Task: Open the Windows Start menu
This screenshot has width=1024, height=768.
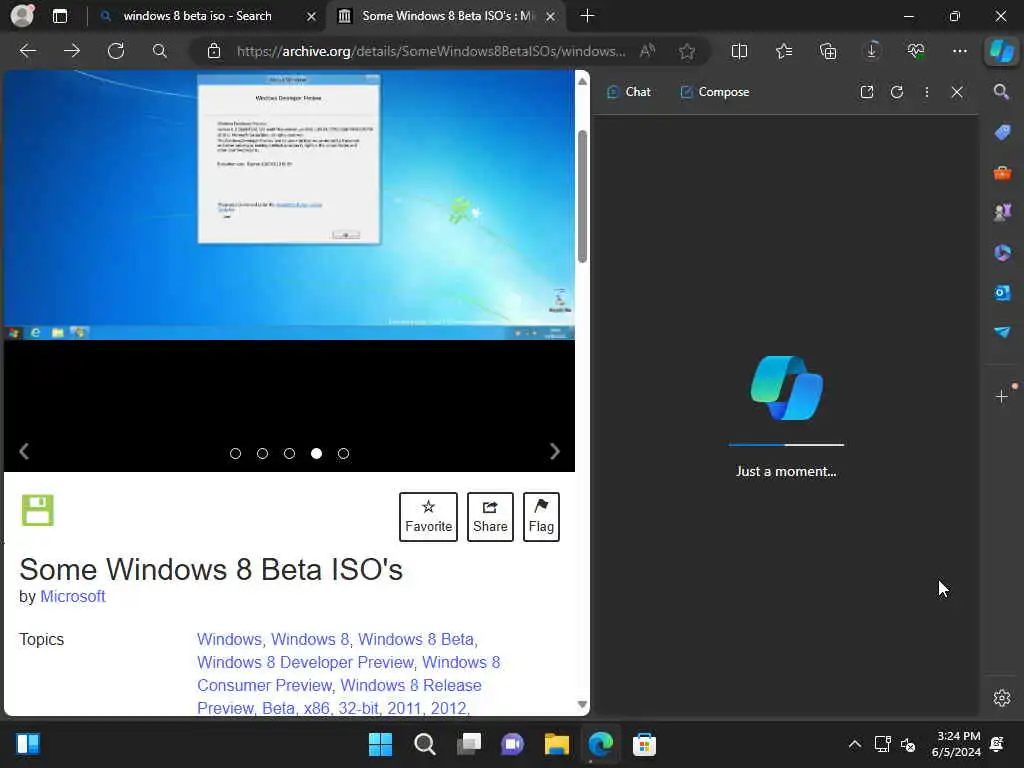Action: (x=381, y=744)
